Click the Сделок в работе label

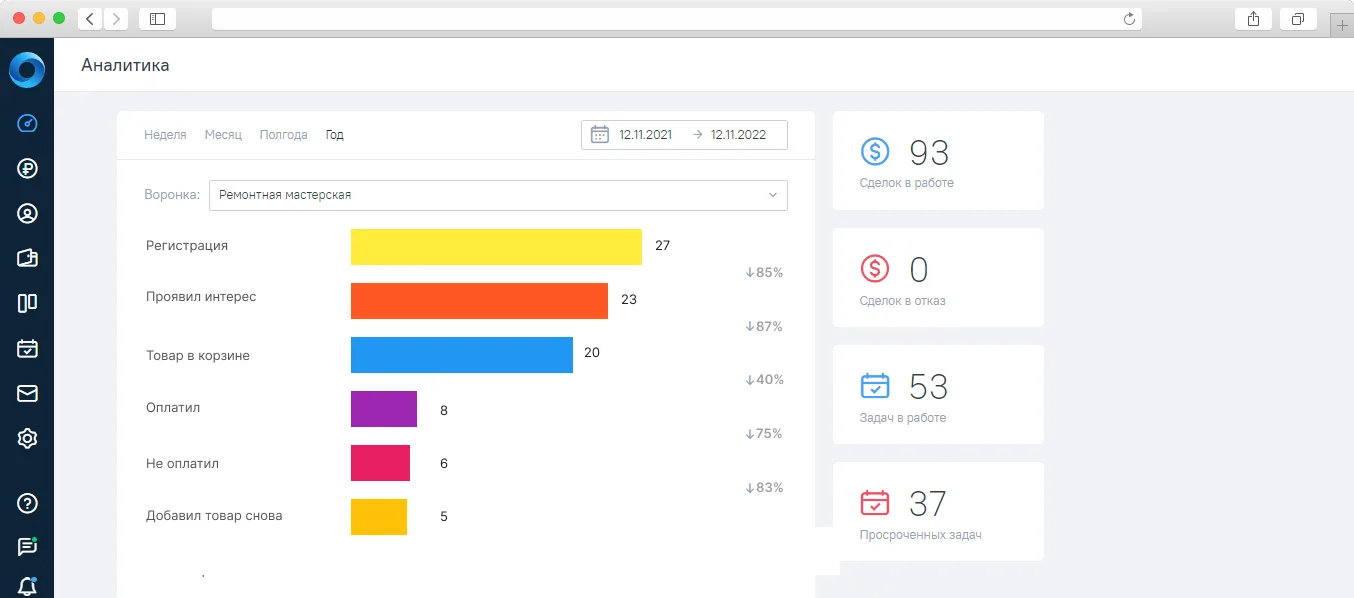pyautogui.click(x=906, y=183)
